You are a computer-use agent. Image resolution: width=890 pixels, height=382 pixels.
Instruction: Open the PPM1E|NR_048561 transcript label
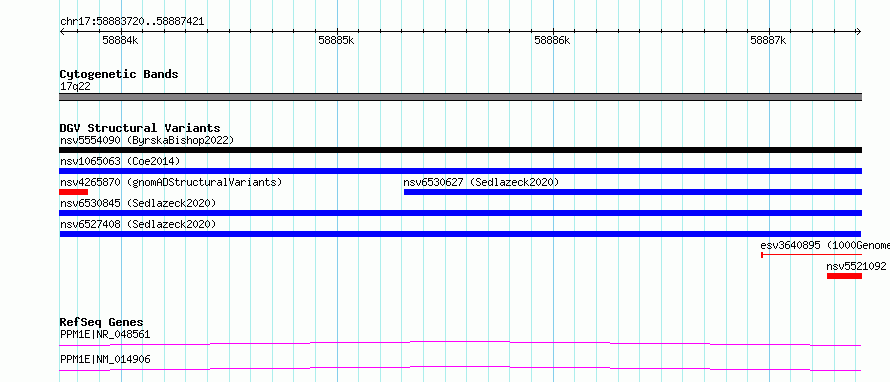pyautogui.click(x=105, y=334)
